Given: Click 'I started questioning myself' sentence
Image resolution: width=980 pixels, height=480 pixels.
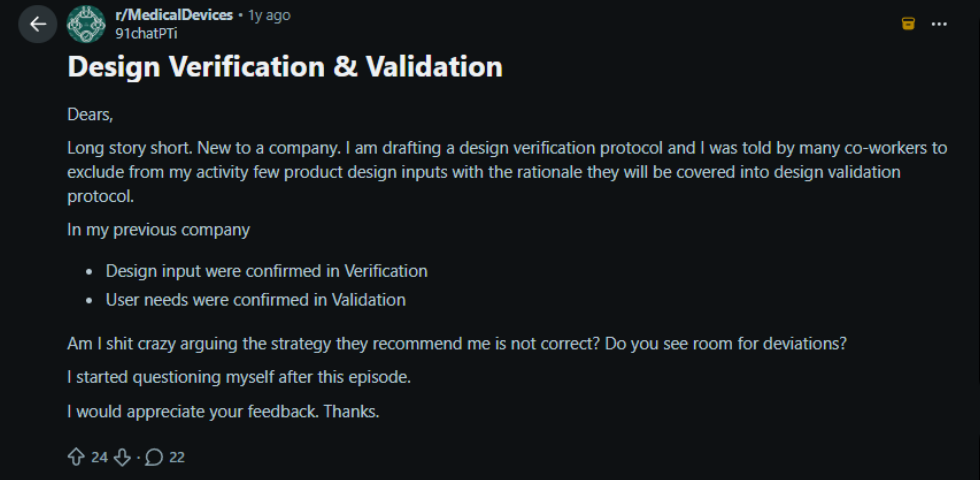Looking at the screenshot, I should (240, 378).
